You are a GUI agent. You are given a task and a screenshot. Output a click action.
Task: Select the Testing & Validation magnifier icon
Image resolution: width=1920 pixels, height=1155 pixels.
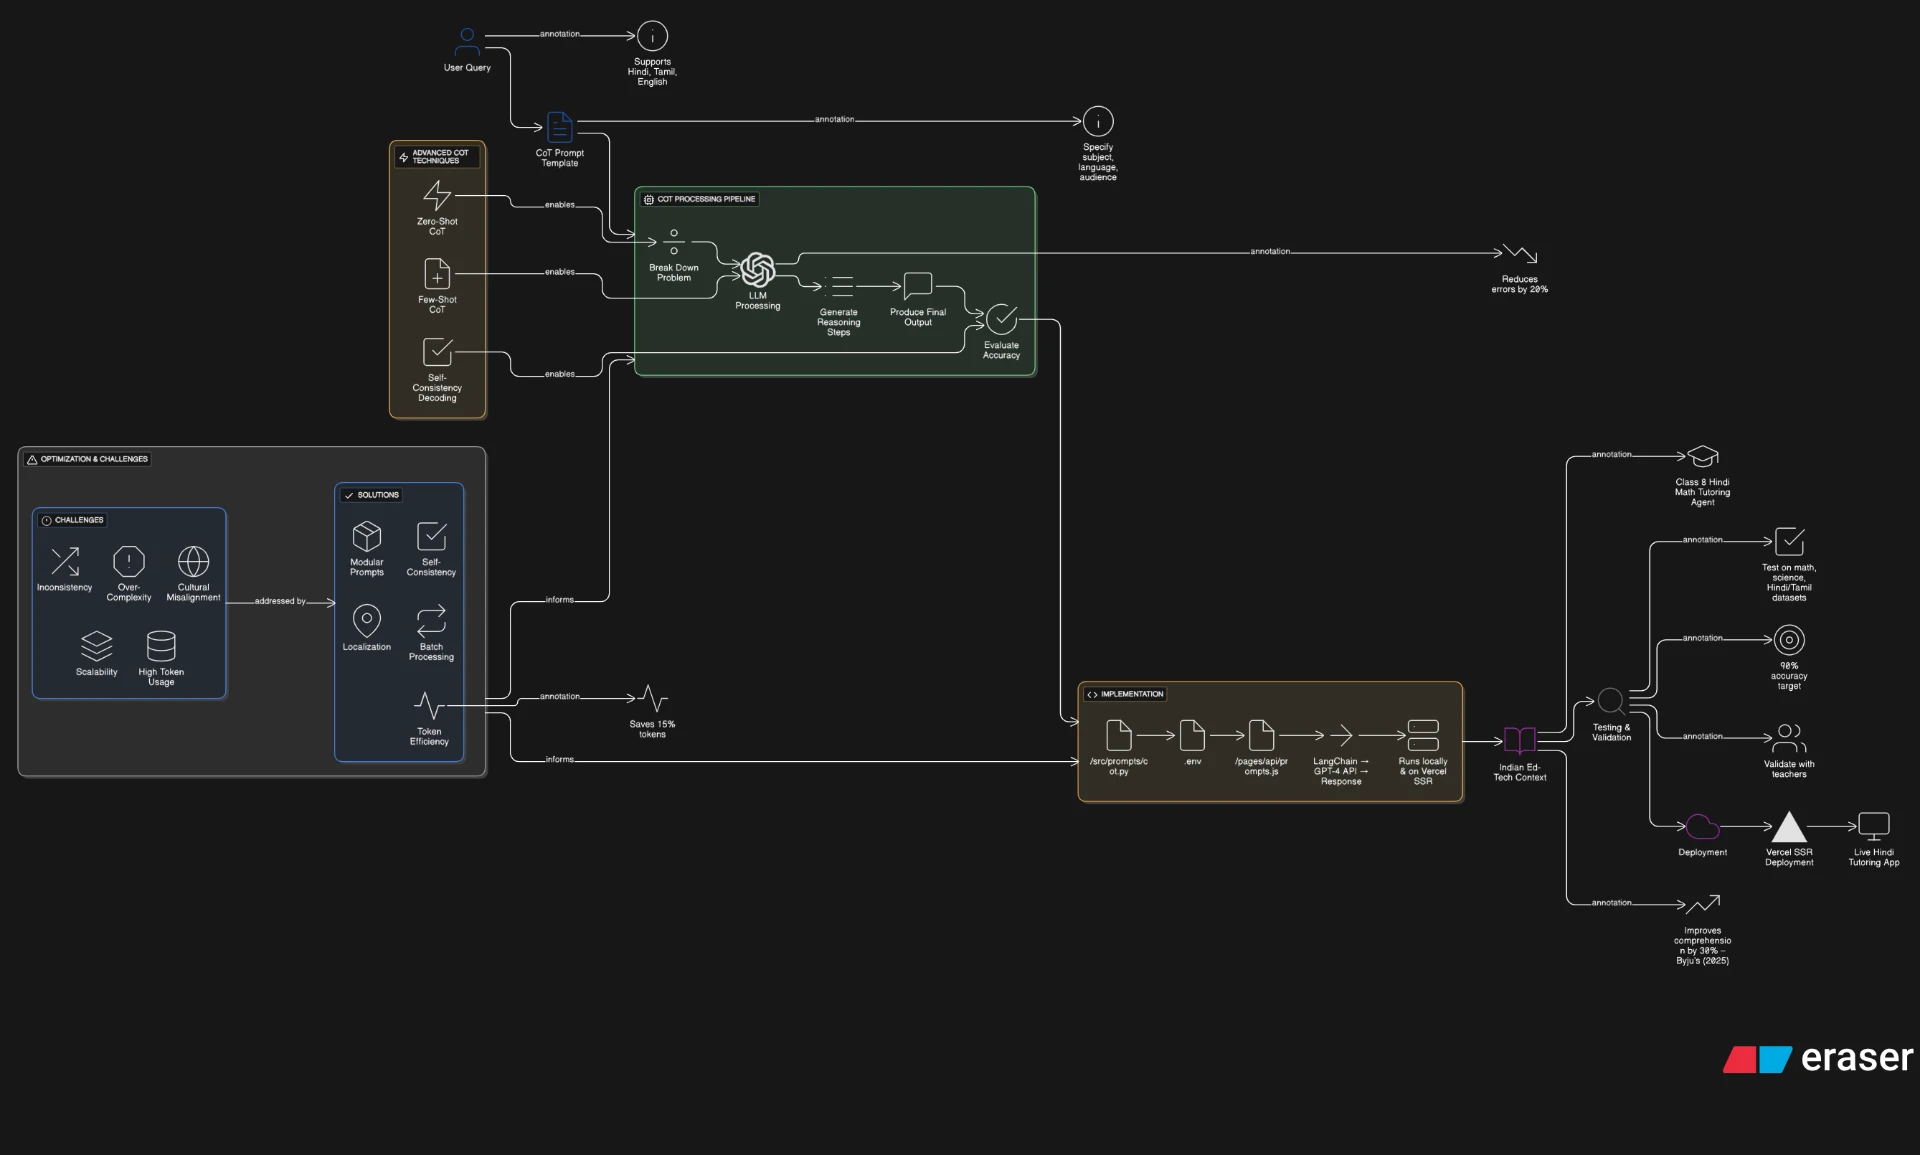(x=1611, y=701)
